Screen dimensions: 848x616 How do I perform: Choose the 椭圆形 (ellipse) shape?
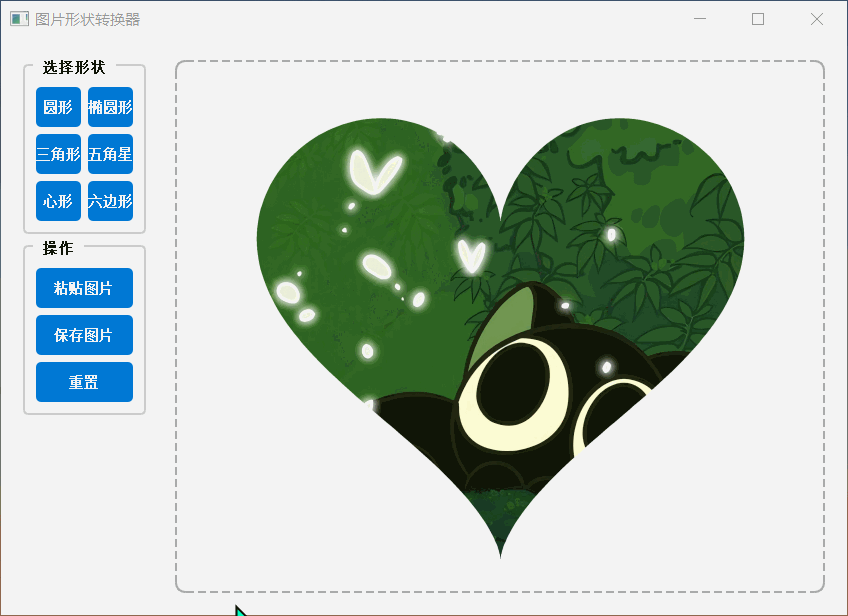point(110,107)
